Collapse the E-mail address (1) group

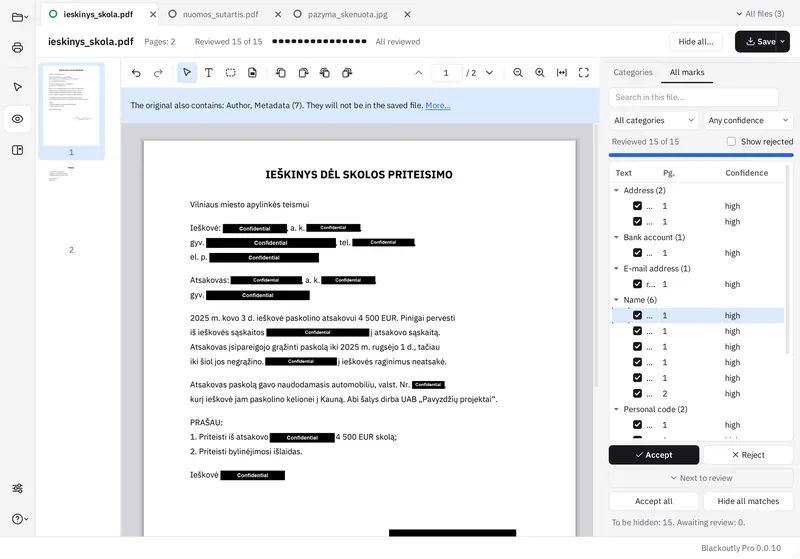616,268
